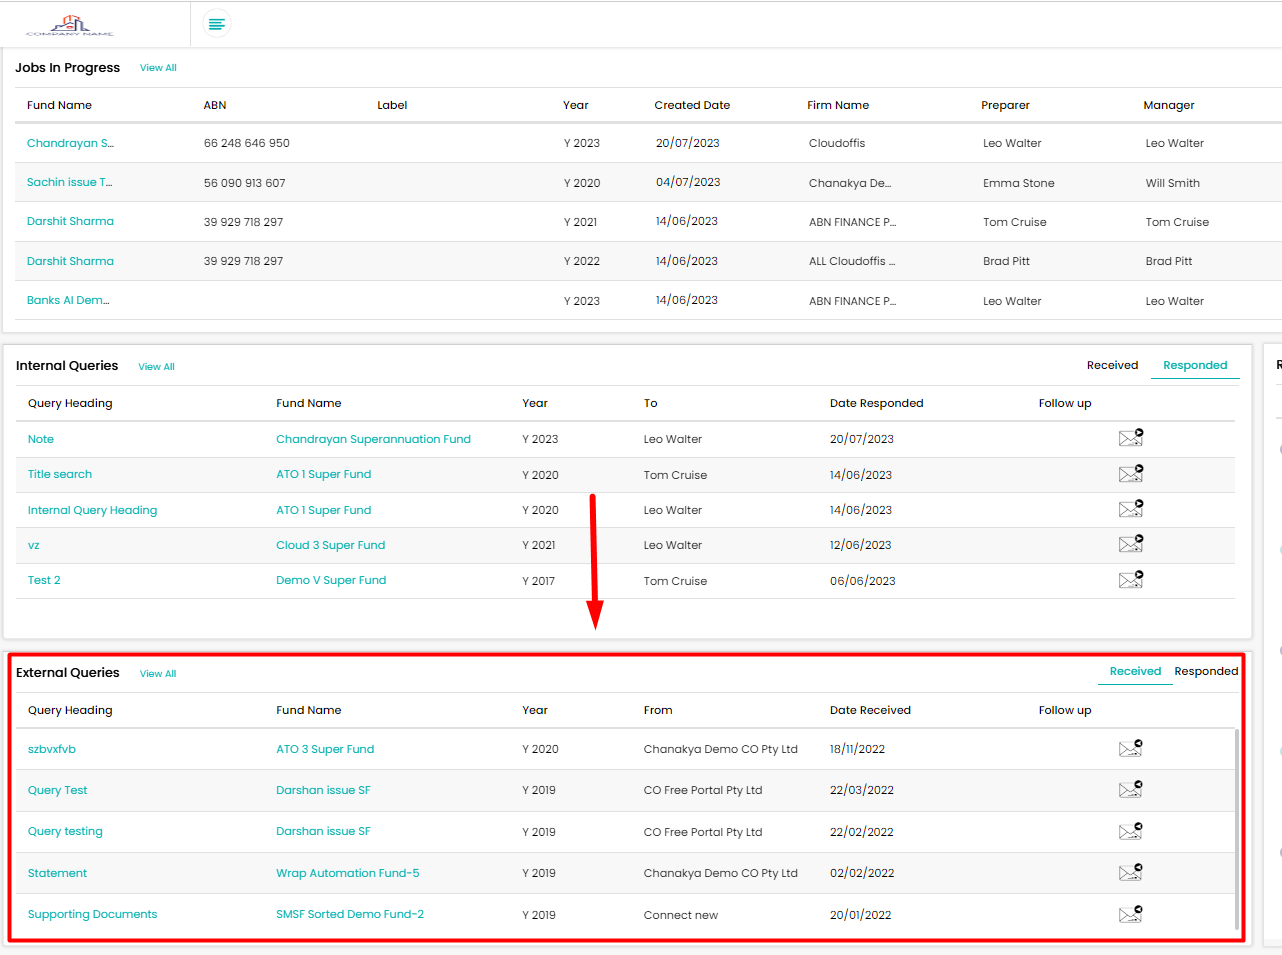Click the ABN column header
The image size is (1282, 955).
coord(215,105)
